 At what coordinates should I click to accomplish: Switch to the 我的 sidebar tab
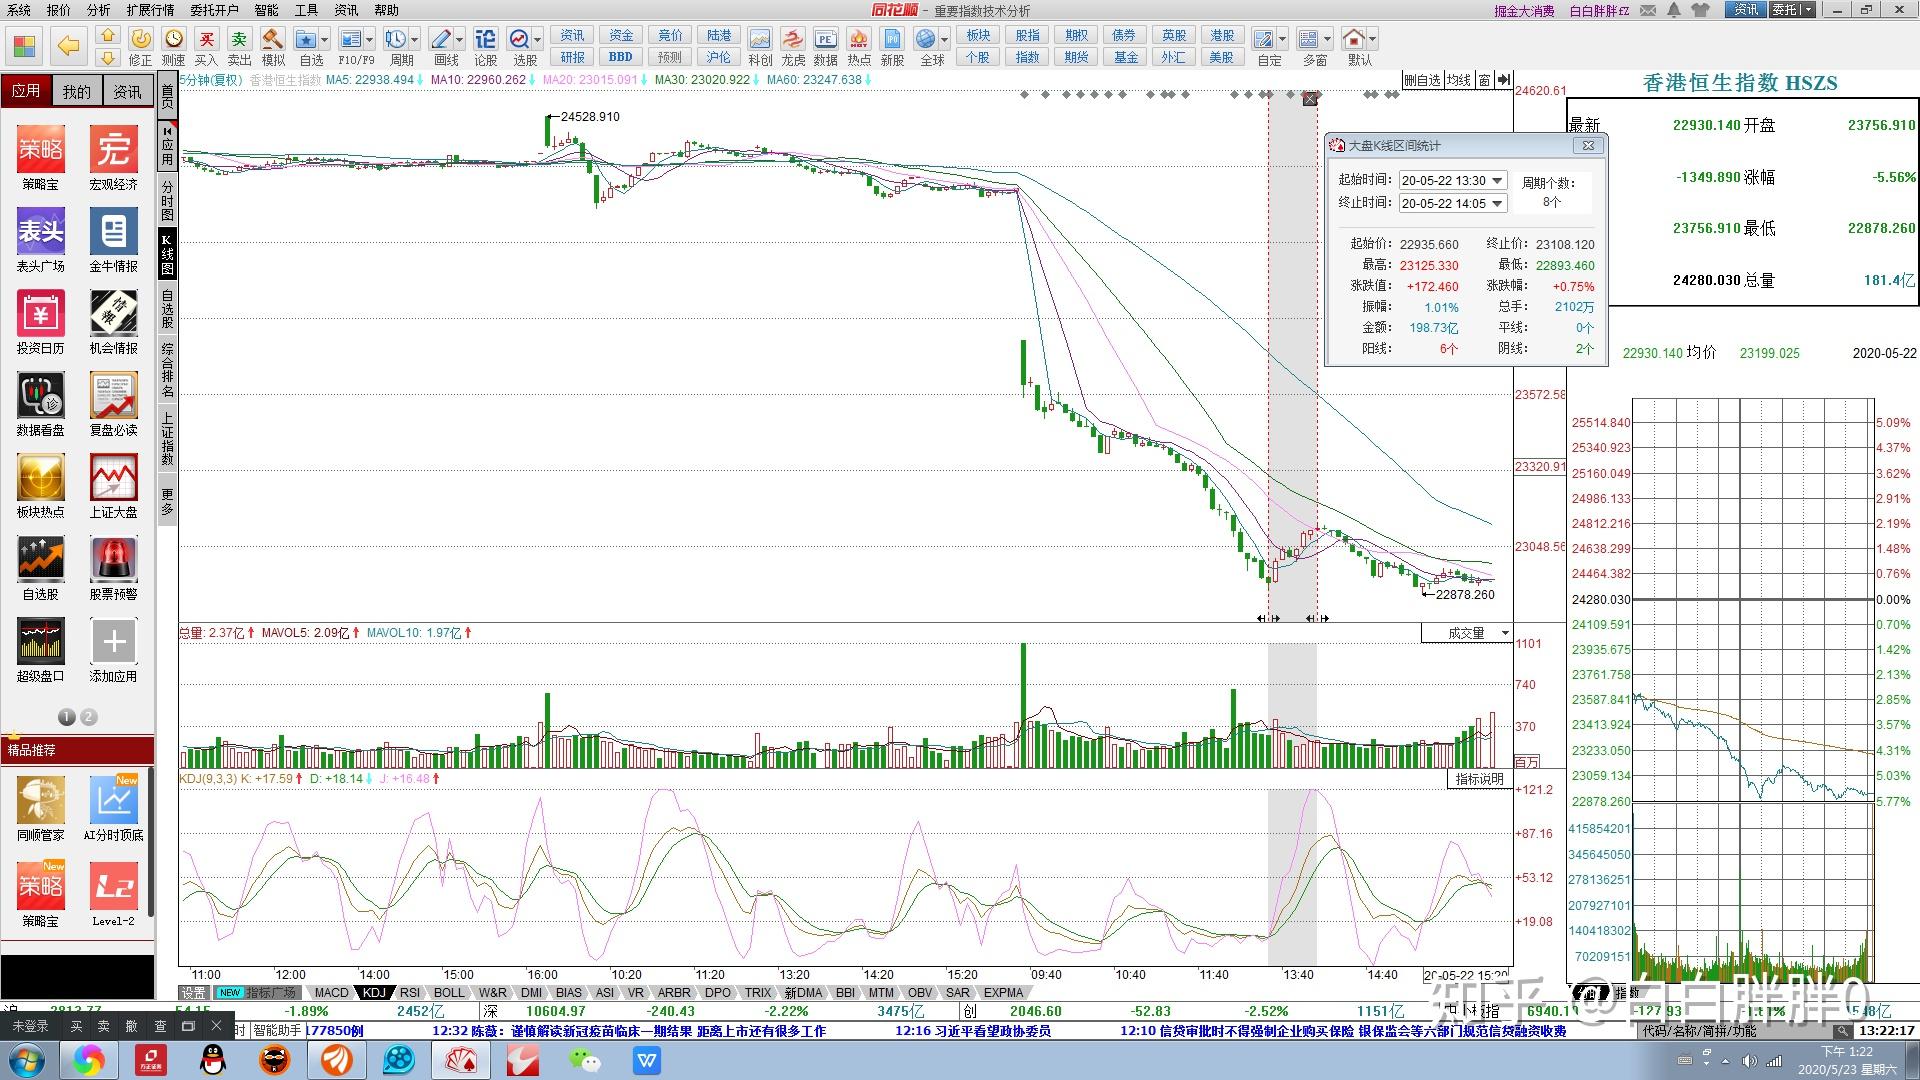77,91
